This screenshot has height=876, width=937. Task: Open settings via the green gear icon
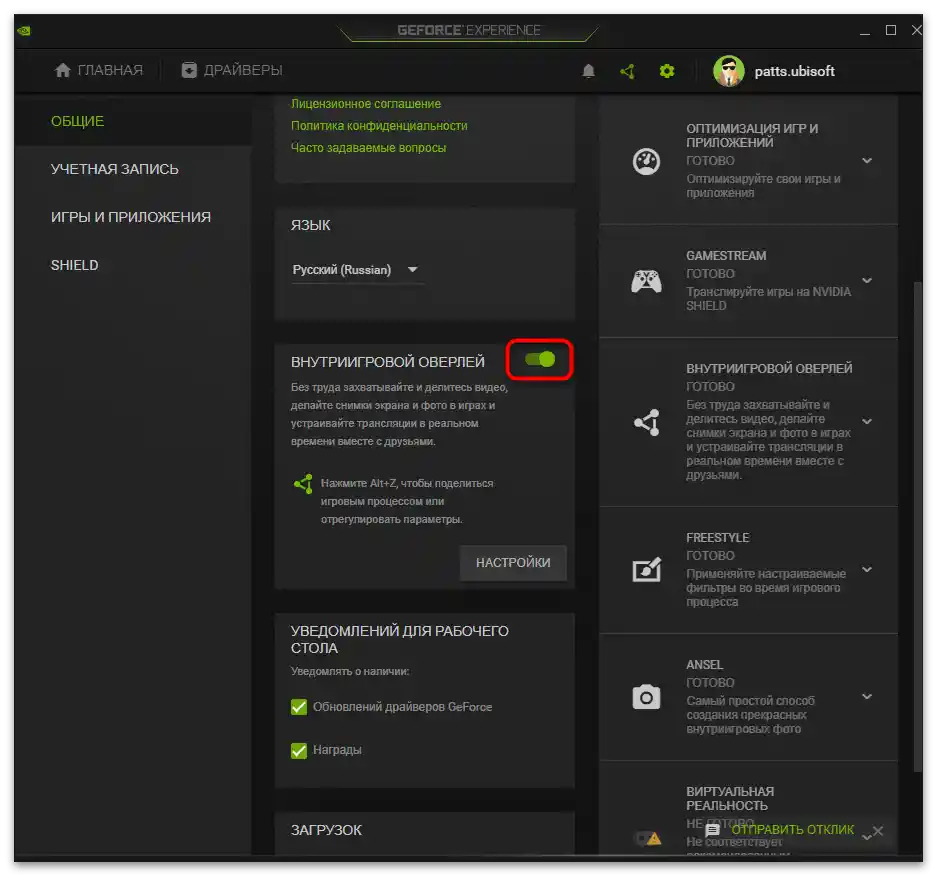coord(667,72)
